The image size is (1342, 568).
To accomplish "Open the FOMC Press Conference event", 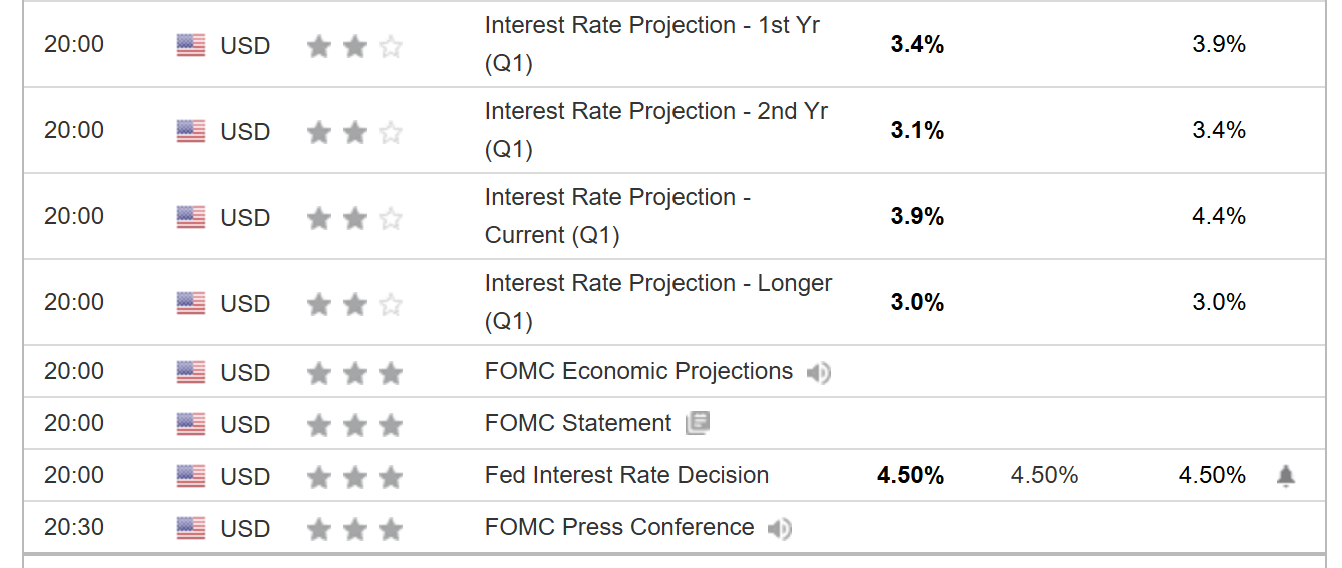I will pyautogui.click(x=619, y=528).
